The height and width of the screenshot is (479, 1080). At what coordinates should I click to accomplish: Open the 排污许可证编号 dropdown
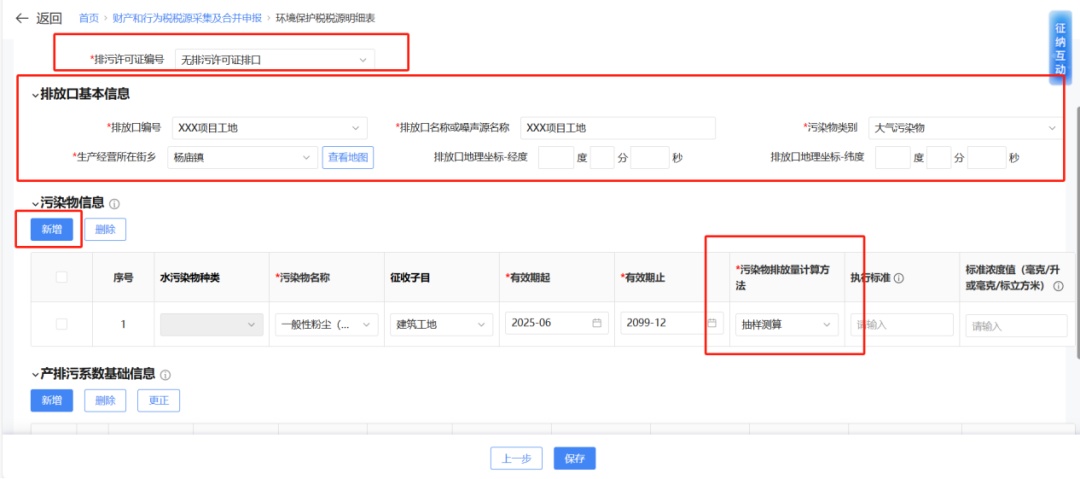pyautogui.click(x=275, y=60)
